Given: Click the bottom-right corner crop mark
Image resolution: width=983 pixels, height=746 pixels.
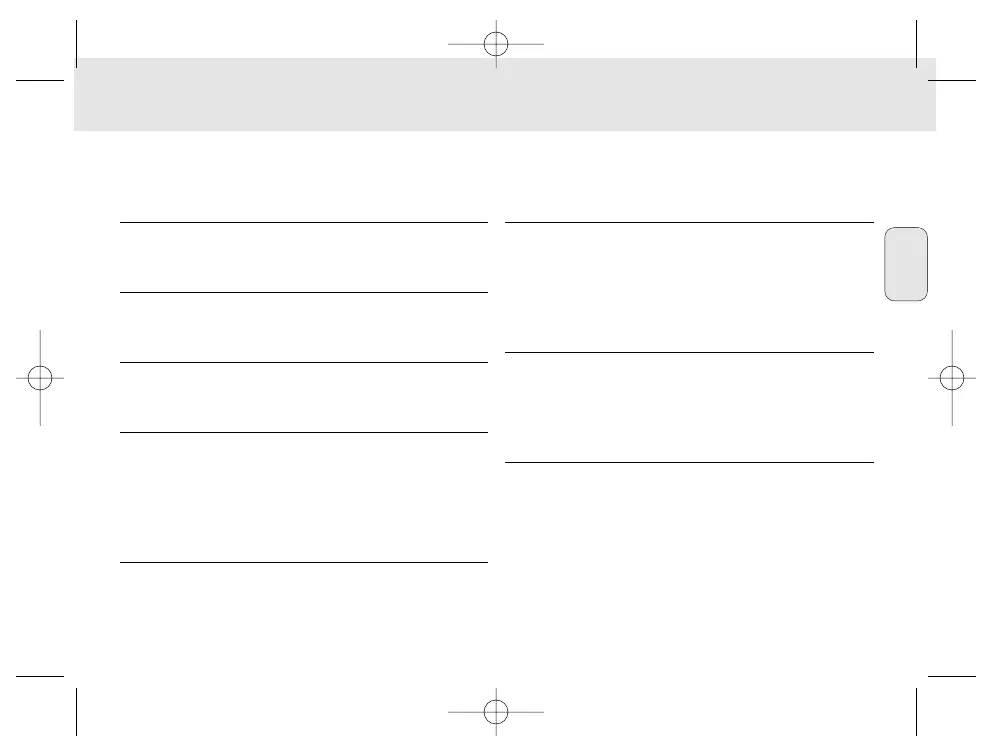Looking at the screenshot, I should (x=916, y=677).
